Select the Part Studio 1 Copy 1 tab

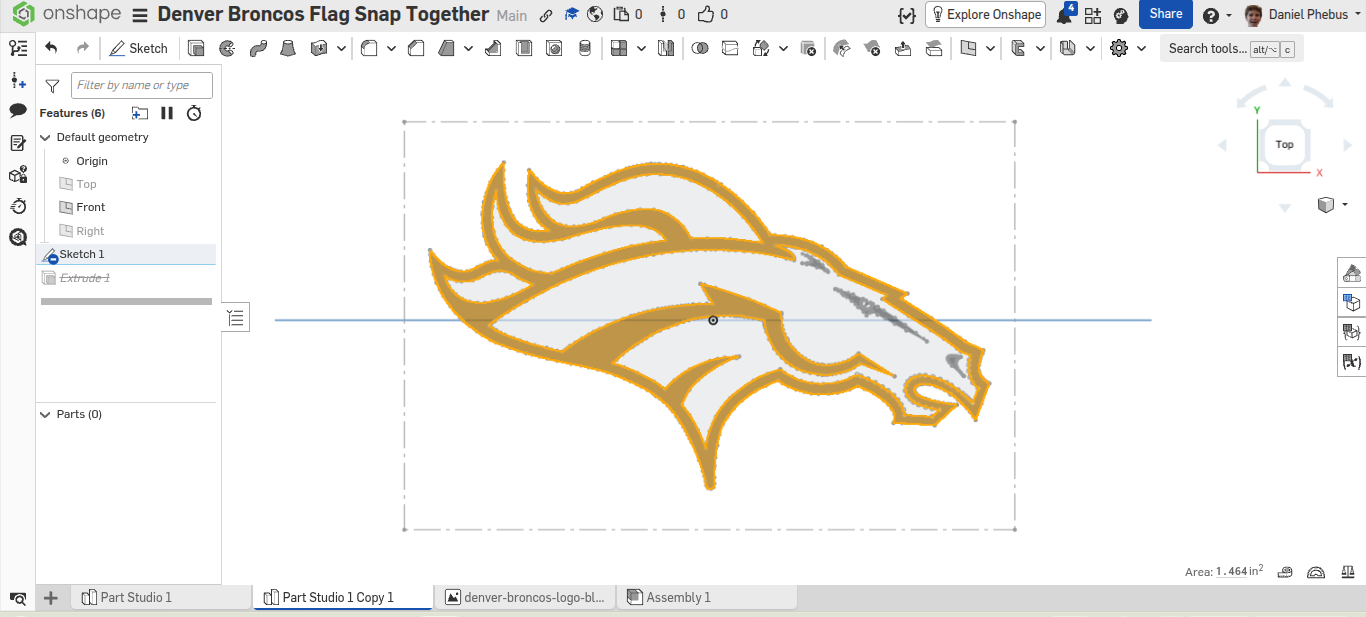343,597
